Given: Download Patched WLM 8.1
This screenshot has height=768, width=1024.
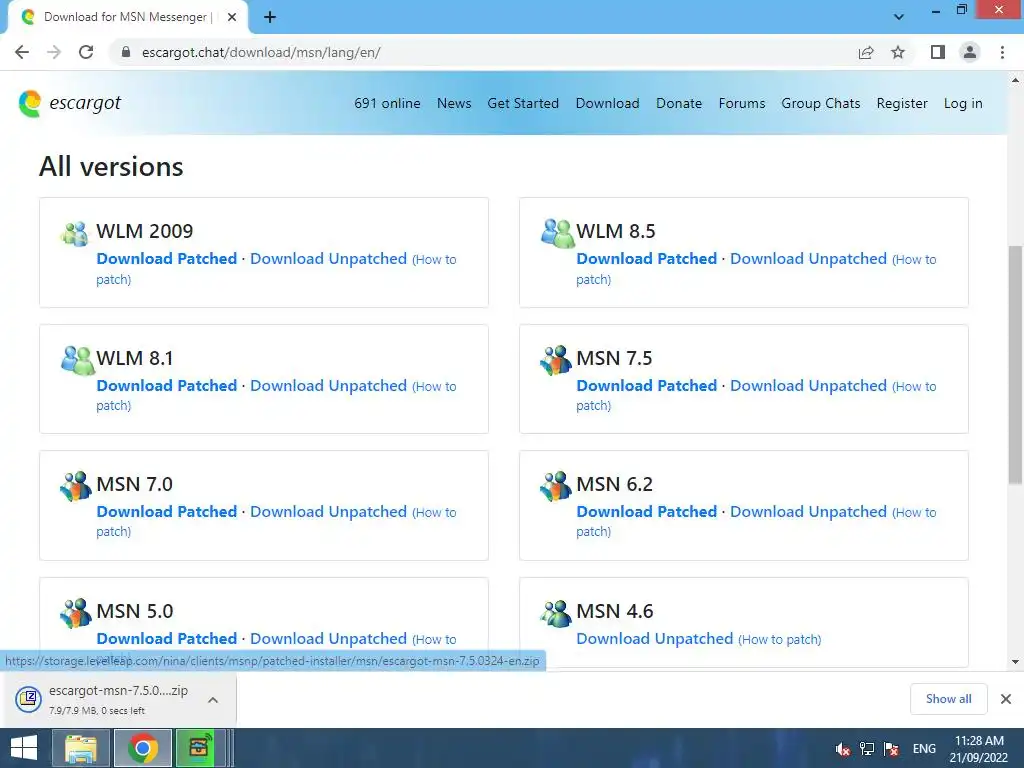Looking at the screenshot, I should pyautogui.click(x=167, y=385).
